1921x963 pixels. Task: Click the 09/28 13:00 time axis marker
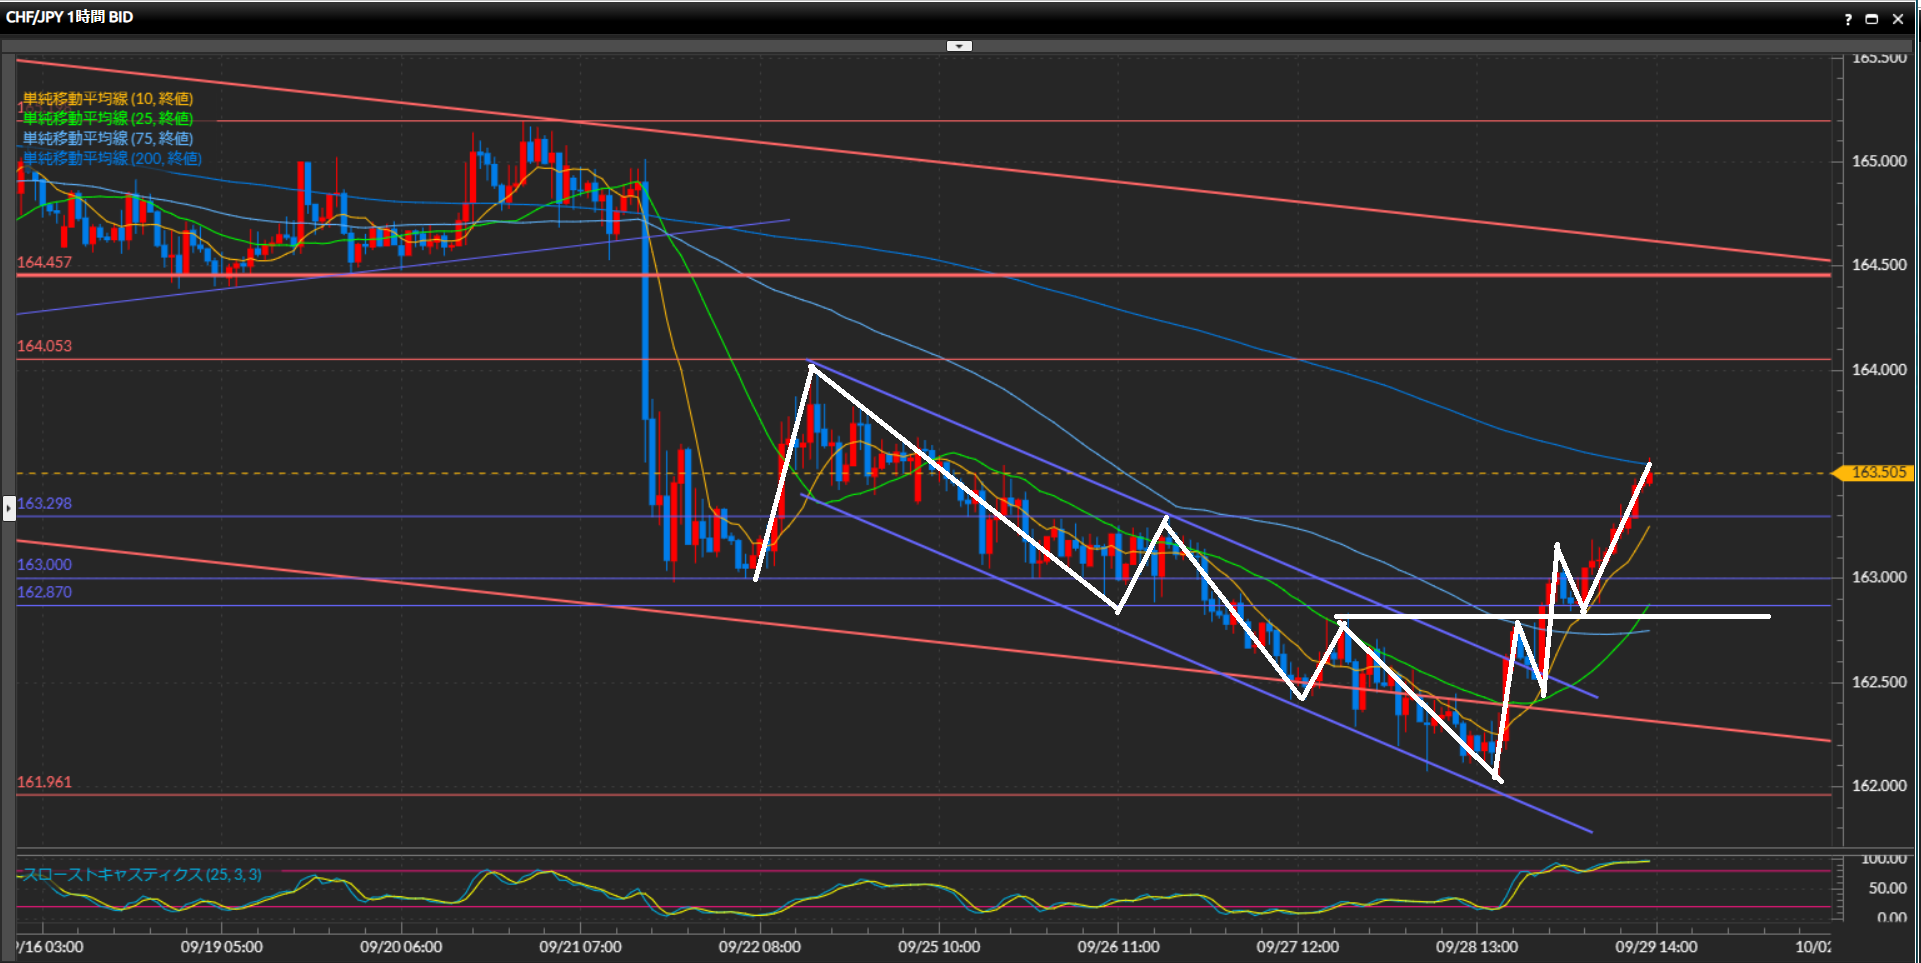tap(1476, 947)
